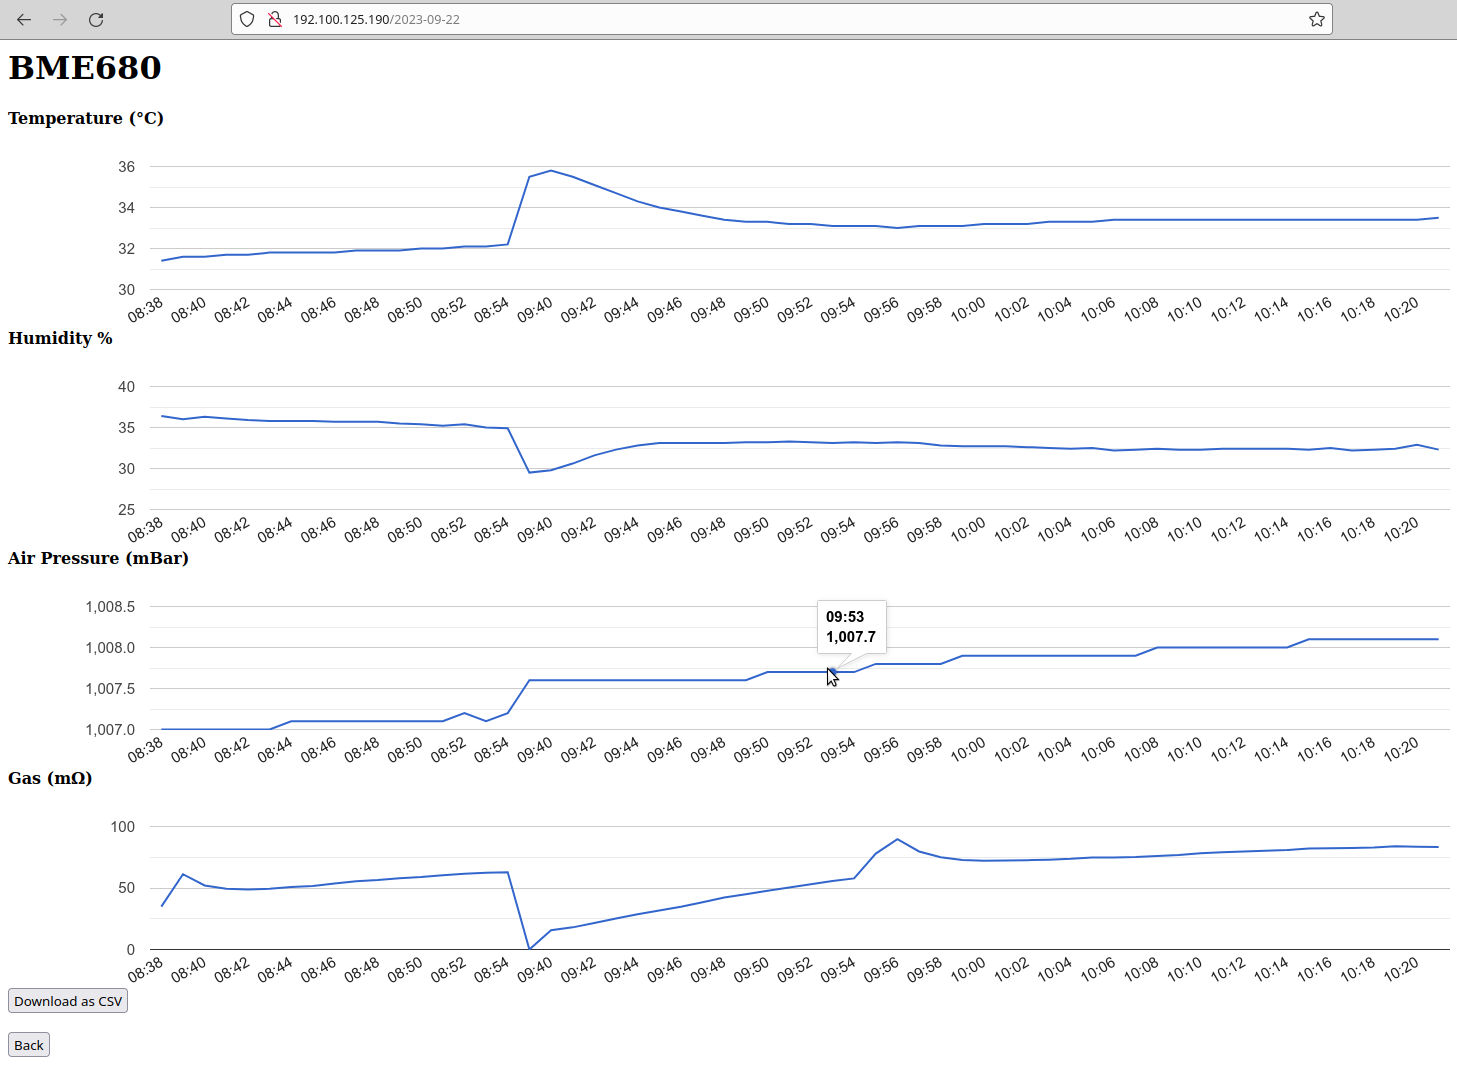The width and height of the screenshot is (1457, 1076).
Task: Click the Gas line dip touching zero
Action: tap(529, 948)
